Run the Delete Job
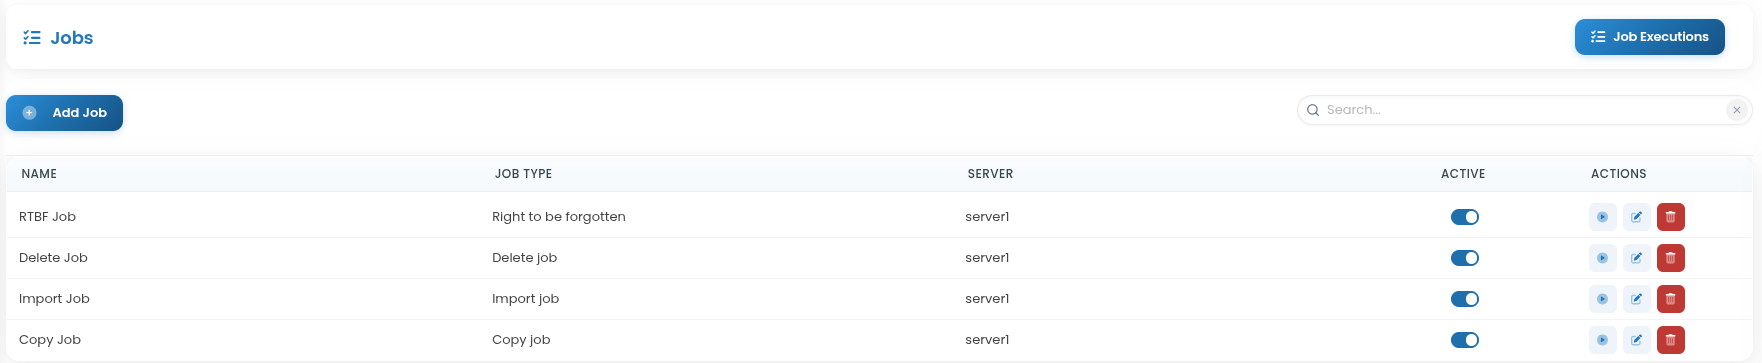Viewport: 1762px width, 363px height. tap(1602, 258)
